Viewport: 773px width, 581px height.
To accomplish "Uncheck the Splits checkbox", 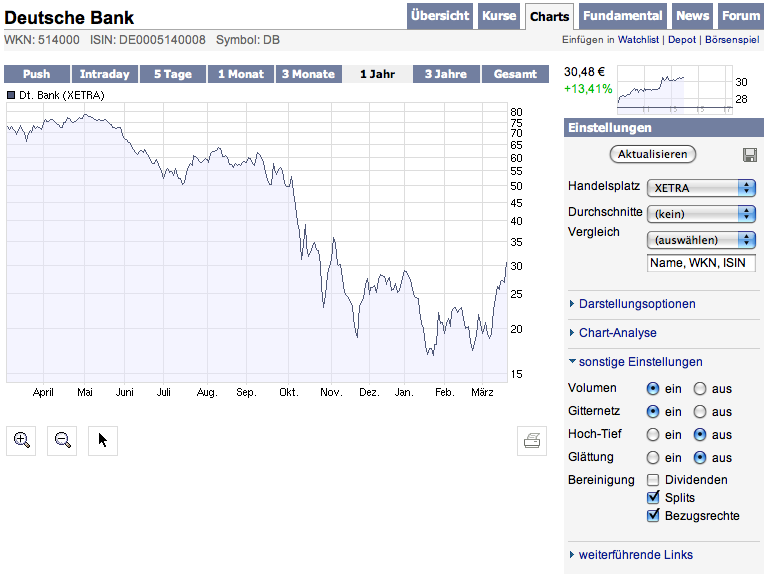I will [653, 497].
